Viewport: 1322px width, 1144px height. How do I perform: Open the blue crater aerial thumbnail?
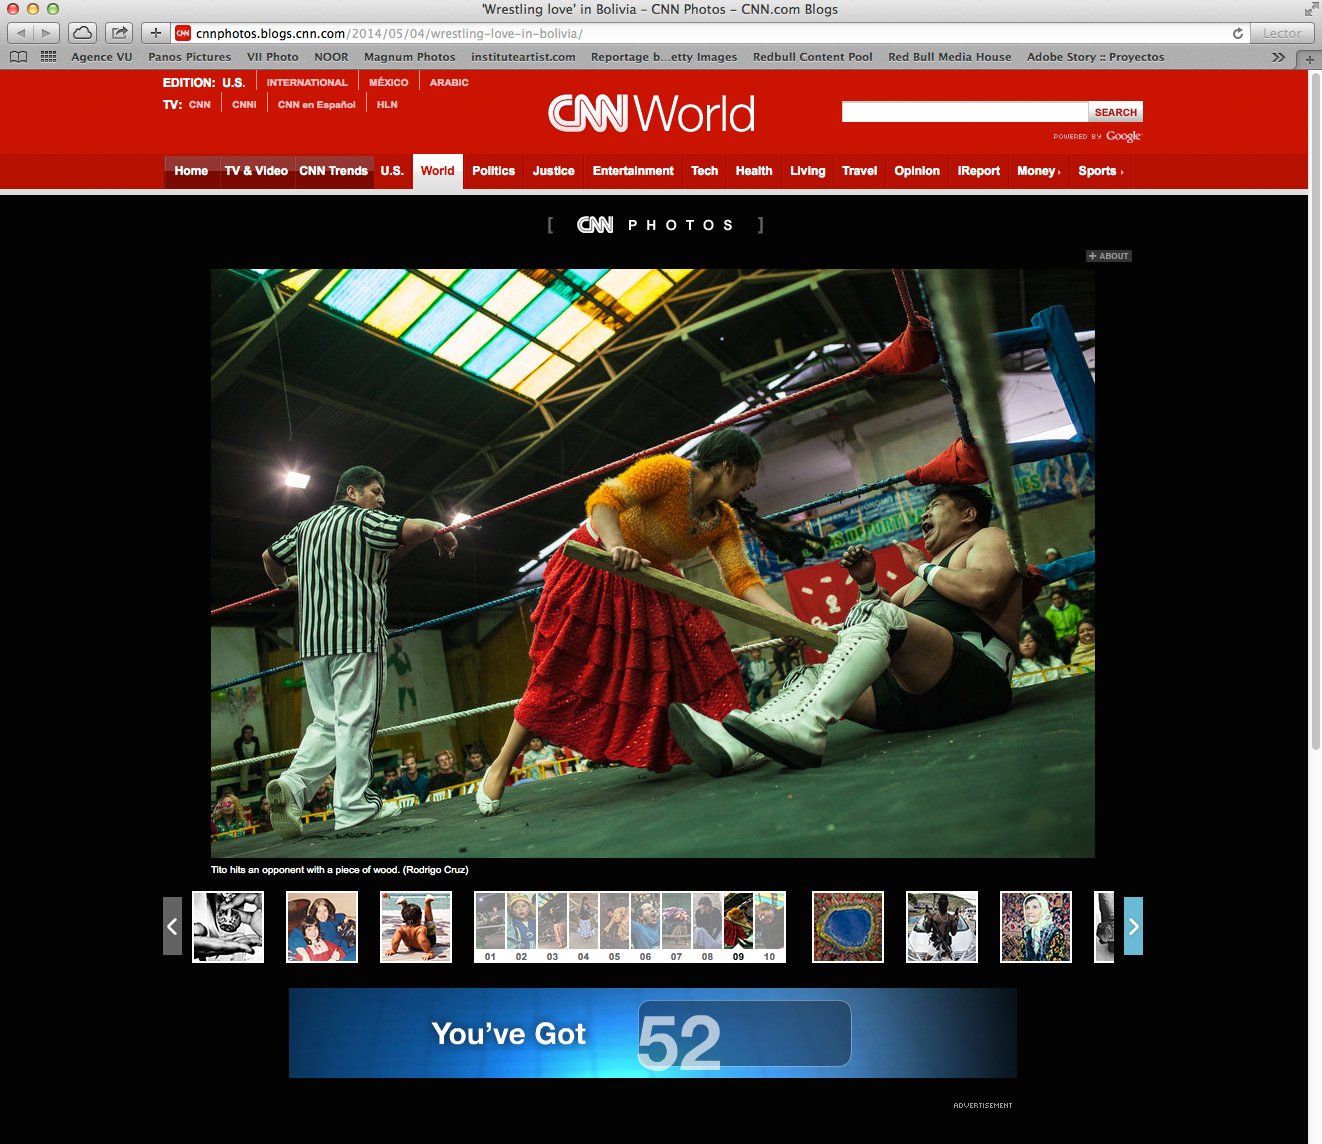848,927
